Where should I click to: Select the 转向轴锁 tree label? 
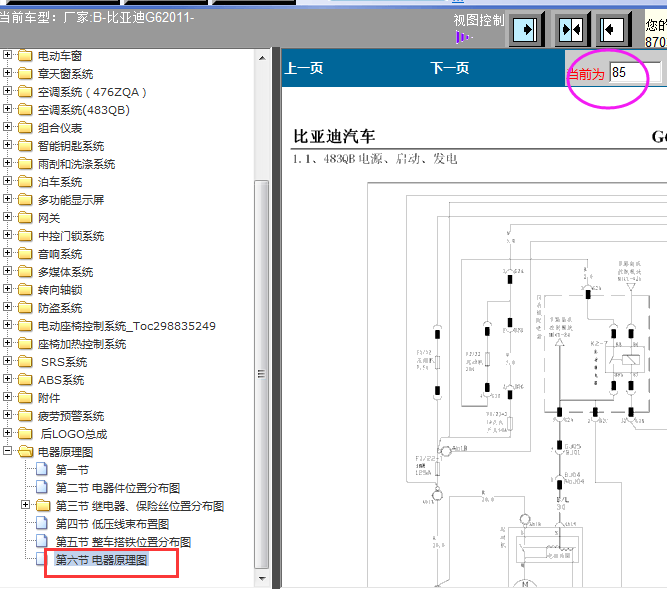coord(60,290)
